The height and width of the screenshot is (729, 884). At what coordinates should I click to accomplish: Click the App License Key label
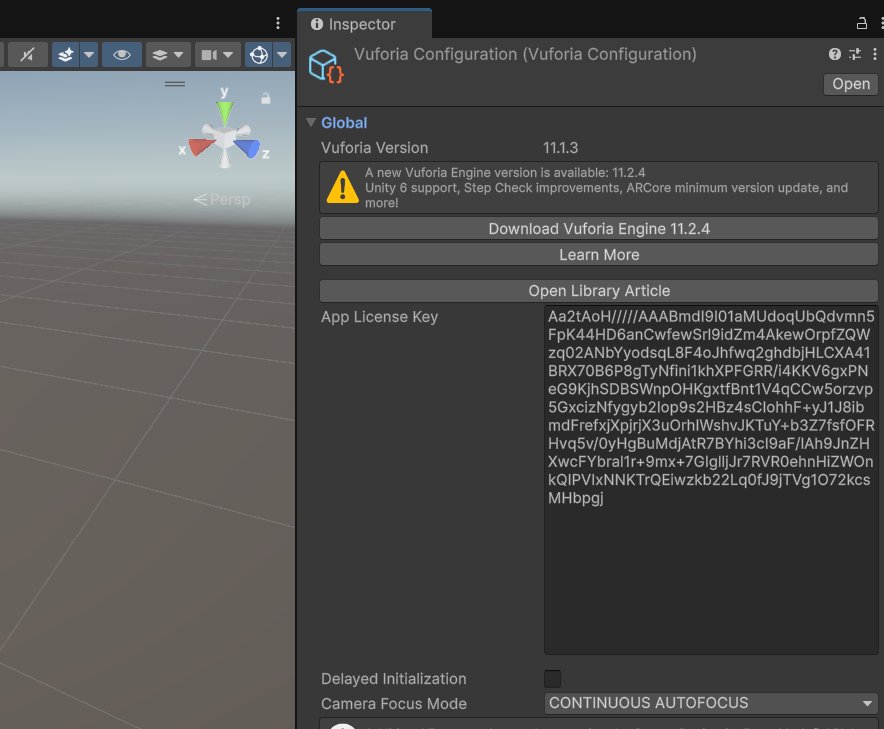coord(379,317)
